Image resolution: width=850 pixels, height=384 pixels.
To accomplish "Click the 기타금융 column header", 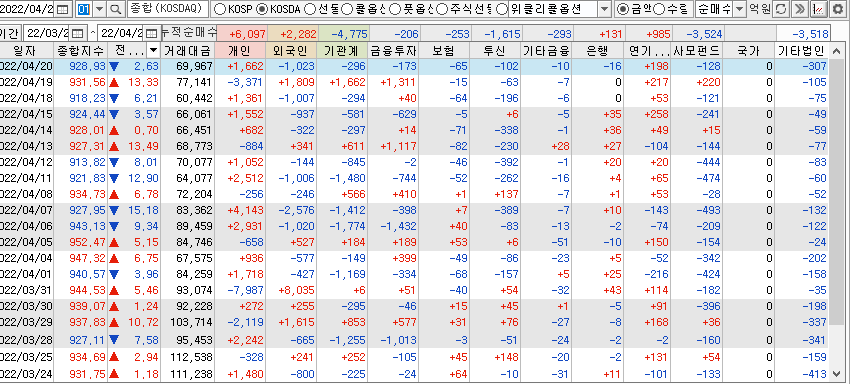I will click(x=546, y=52).
